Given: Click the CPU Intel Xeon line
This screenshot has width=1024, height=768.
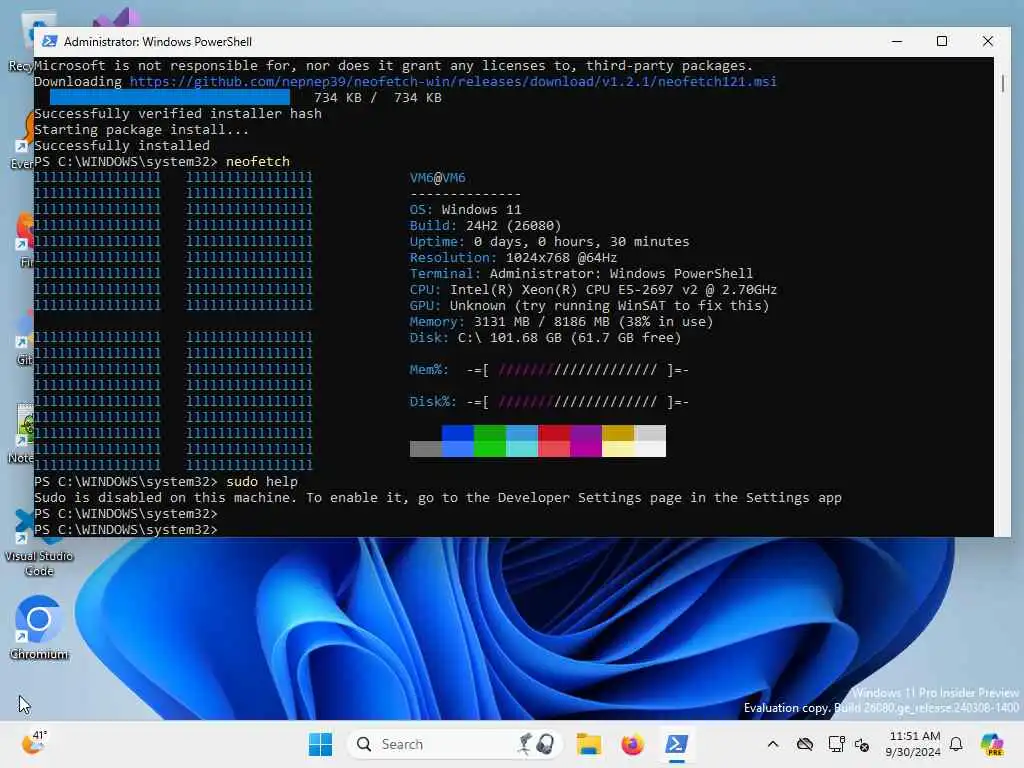Looking at the screenshot, I should coord(593,290).
